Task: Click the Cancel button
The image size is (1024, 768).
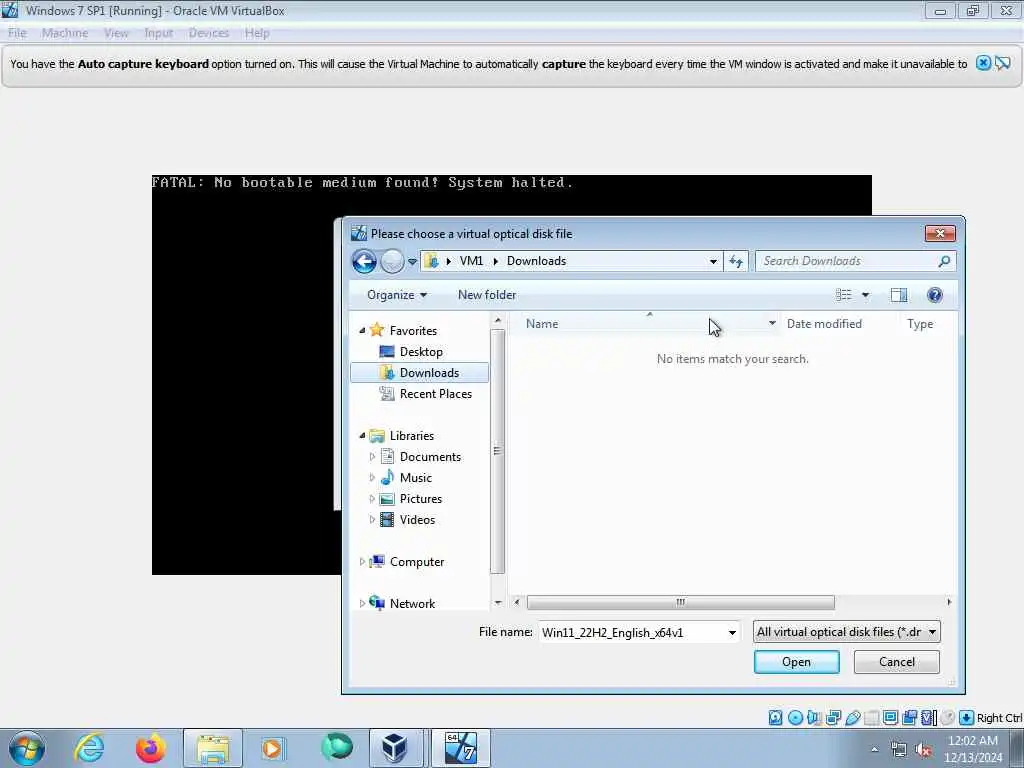Action: [897, 662]
